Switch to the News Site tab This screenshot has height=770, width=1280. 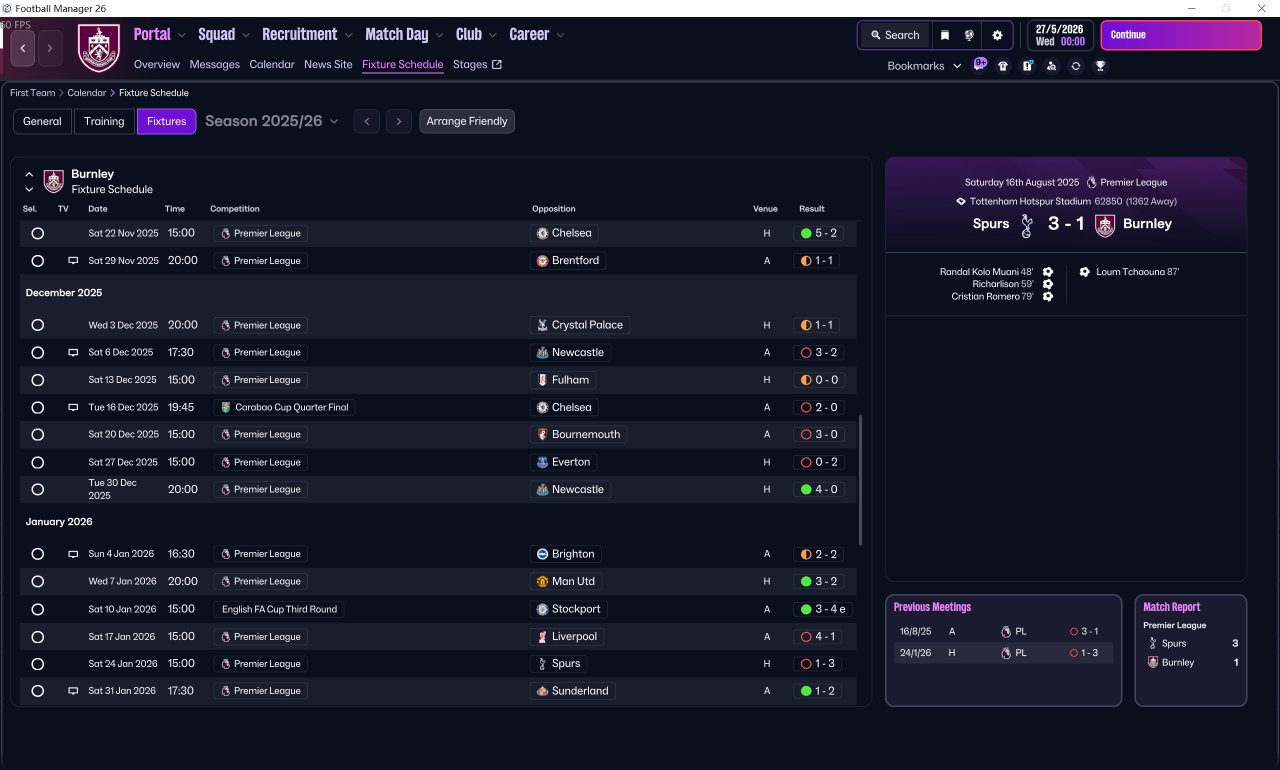[x=328, y=64]
